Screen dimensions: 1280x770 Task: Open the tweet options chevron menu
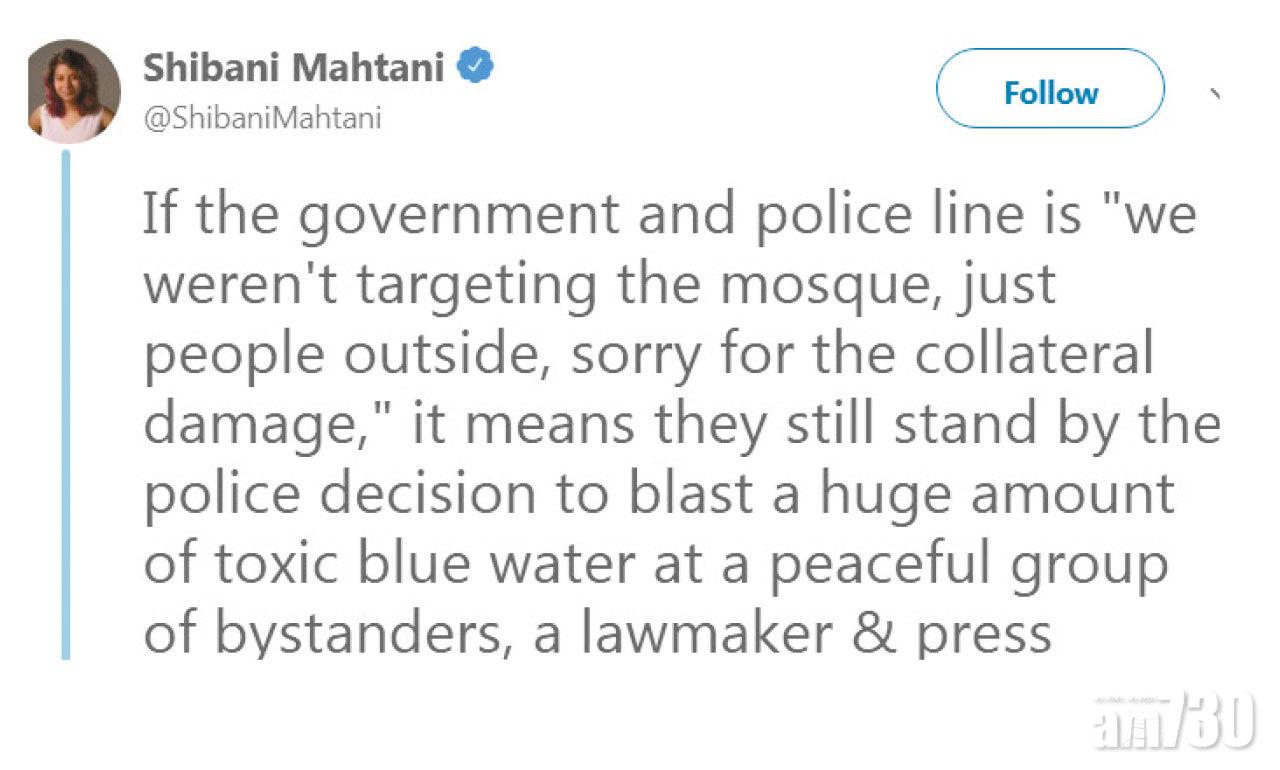[x=1214, y=95]
